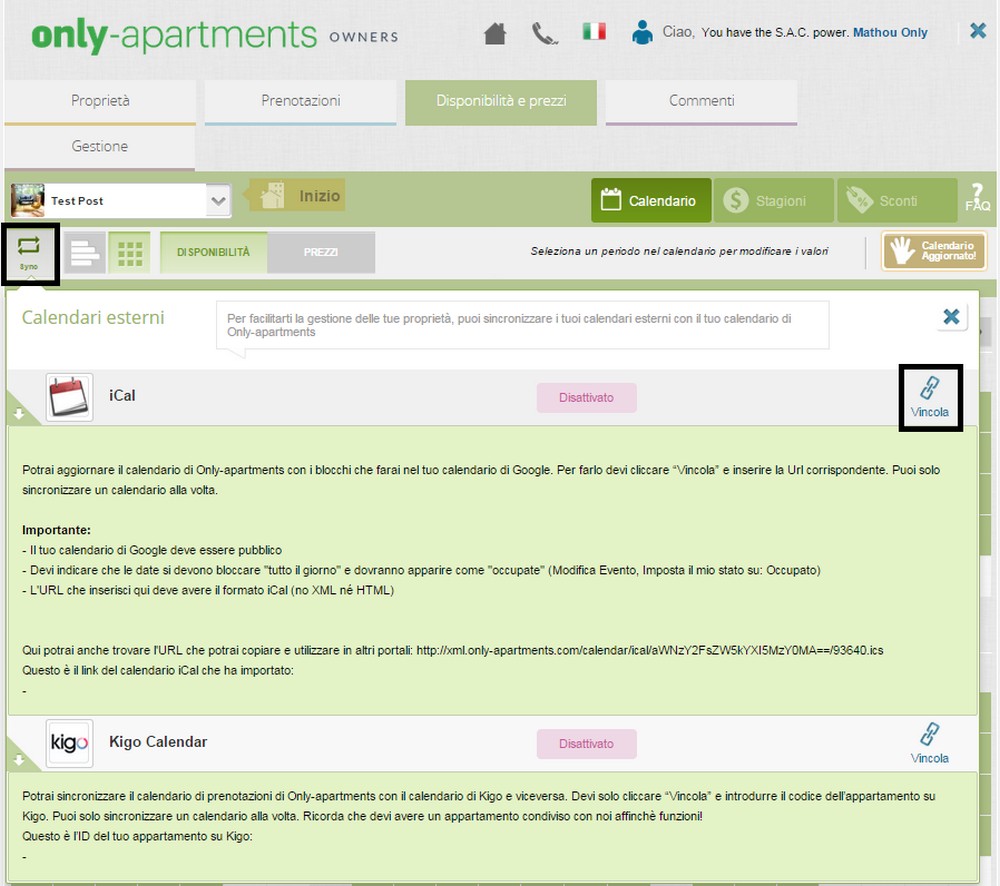Toggle the DISPONIBILITÀ view
Screen dimensions: 1000x886
click(x=214, y=253)
